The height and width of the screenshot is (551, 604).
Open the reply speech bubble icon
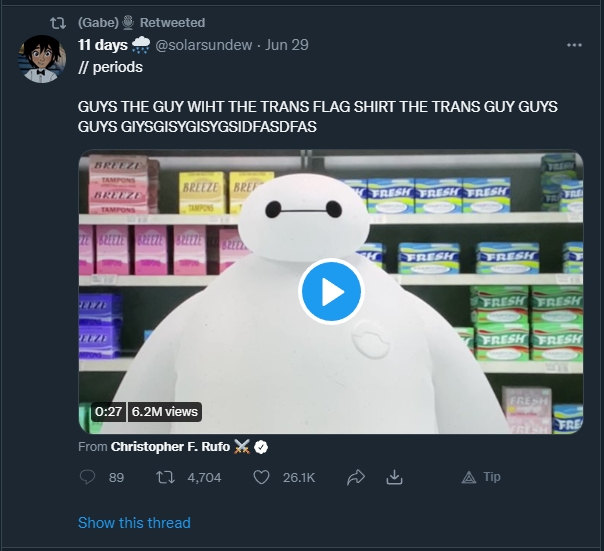click(x=87, y=477)
